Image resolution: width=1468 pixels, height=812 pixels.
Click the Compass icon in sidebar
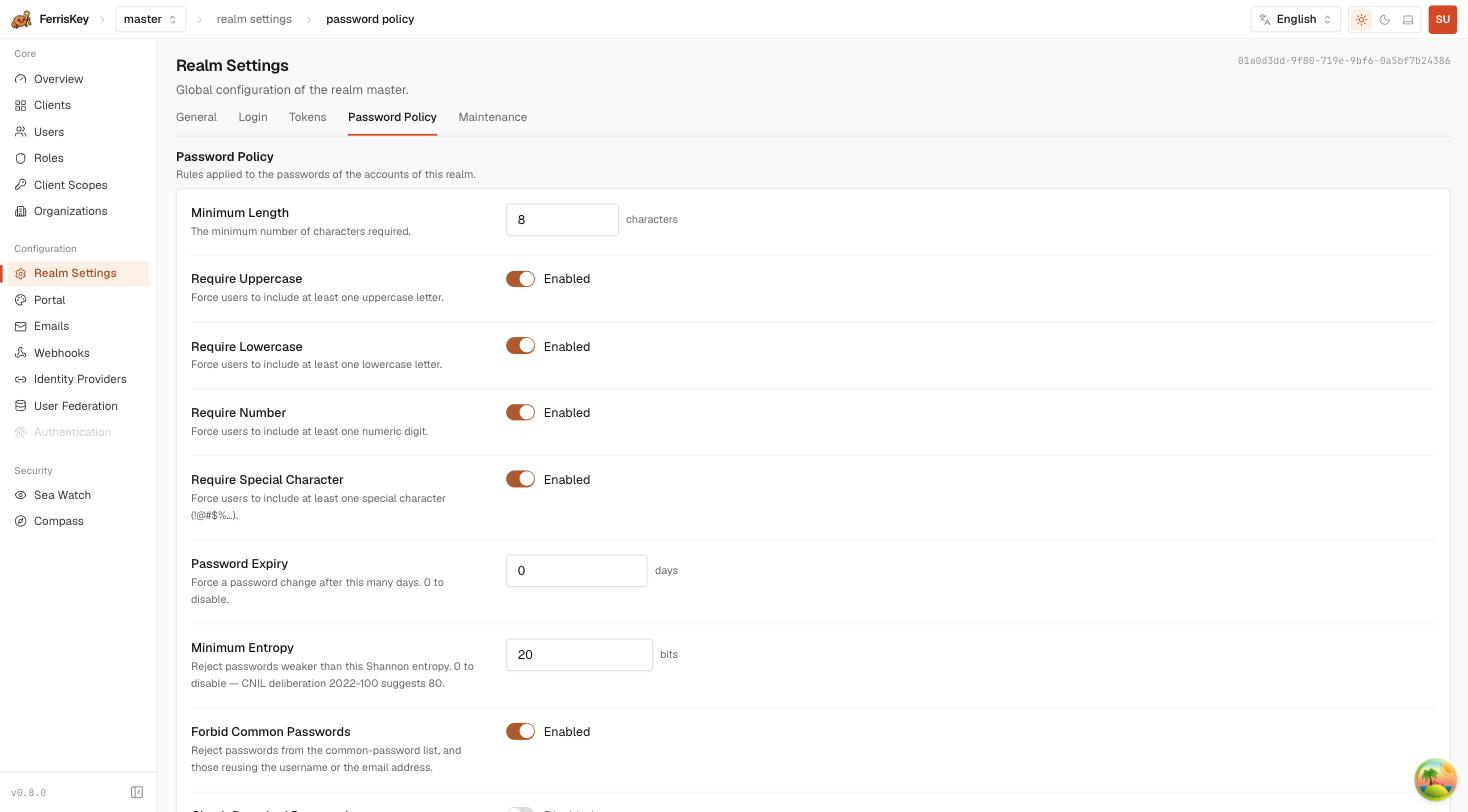tap(21, 521)
